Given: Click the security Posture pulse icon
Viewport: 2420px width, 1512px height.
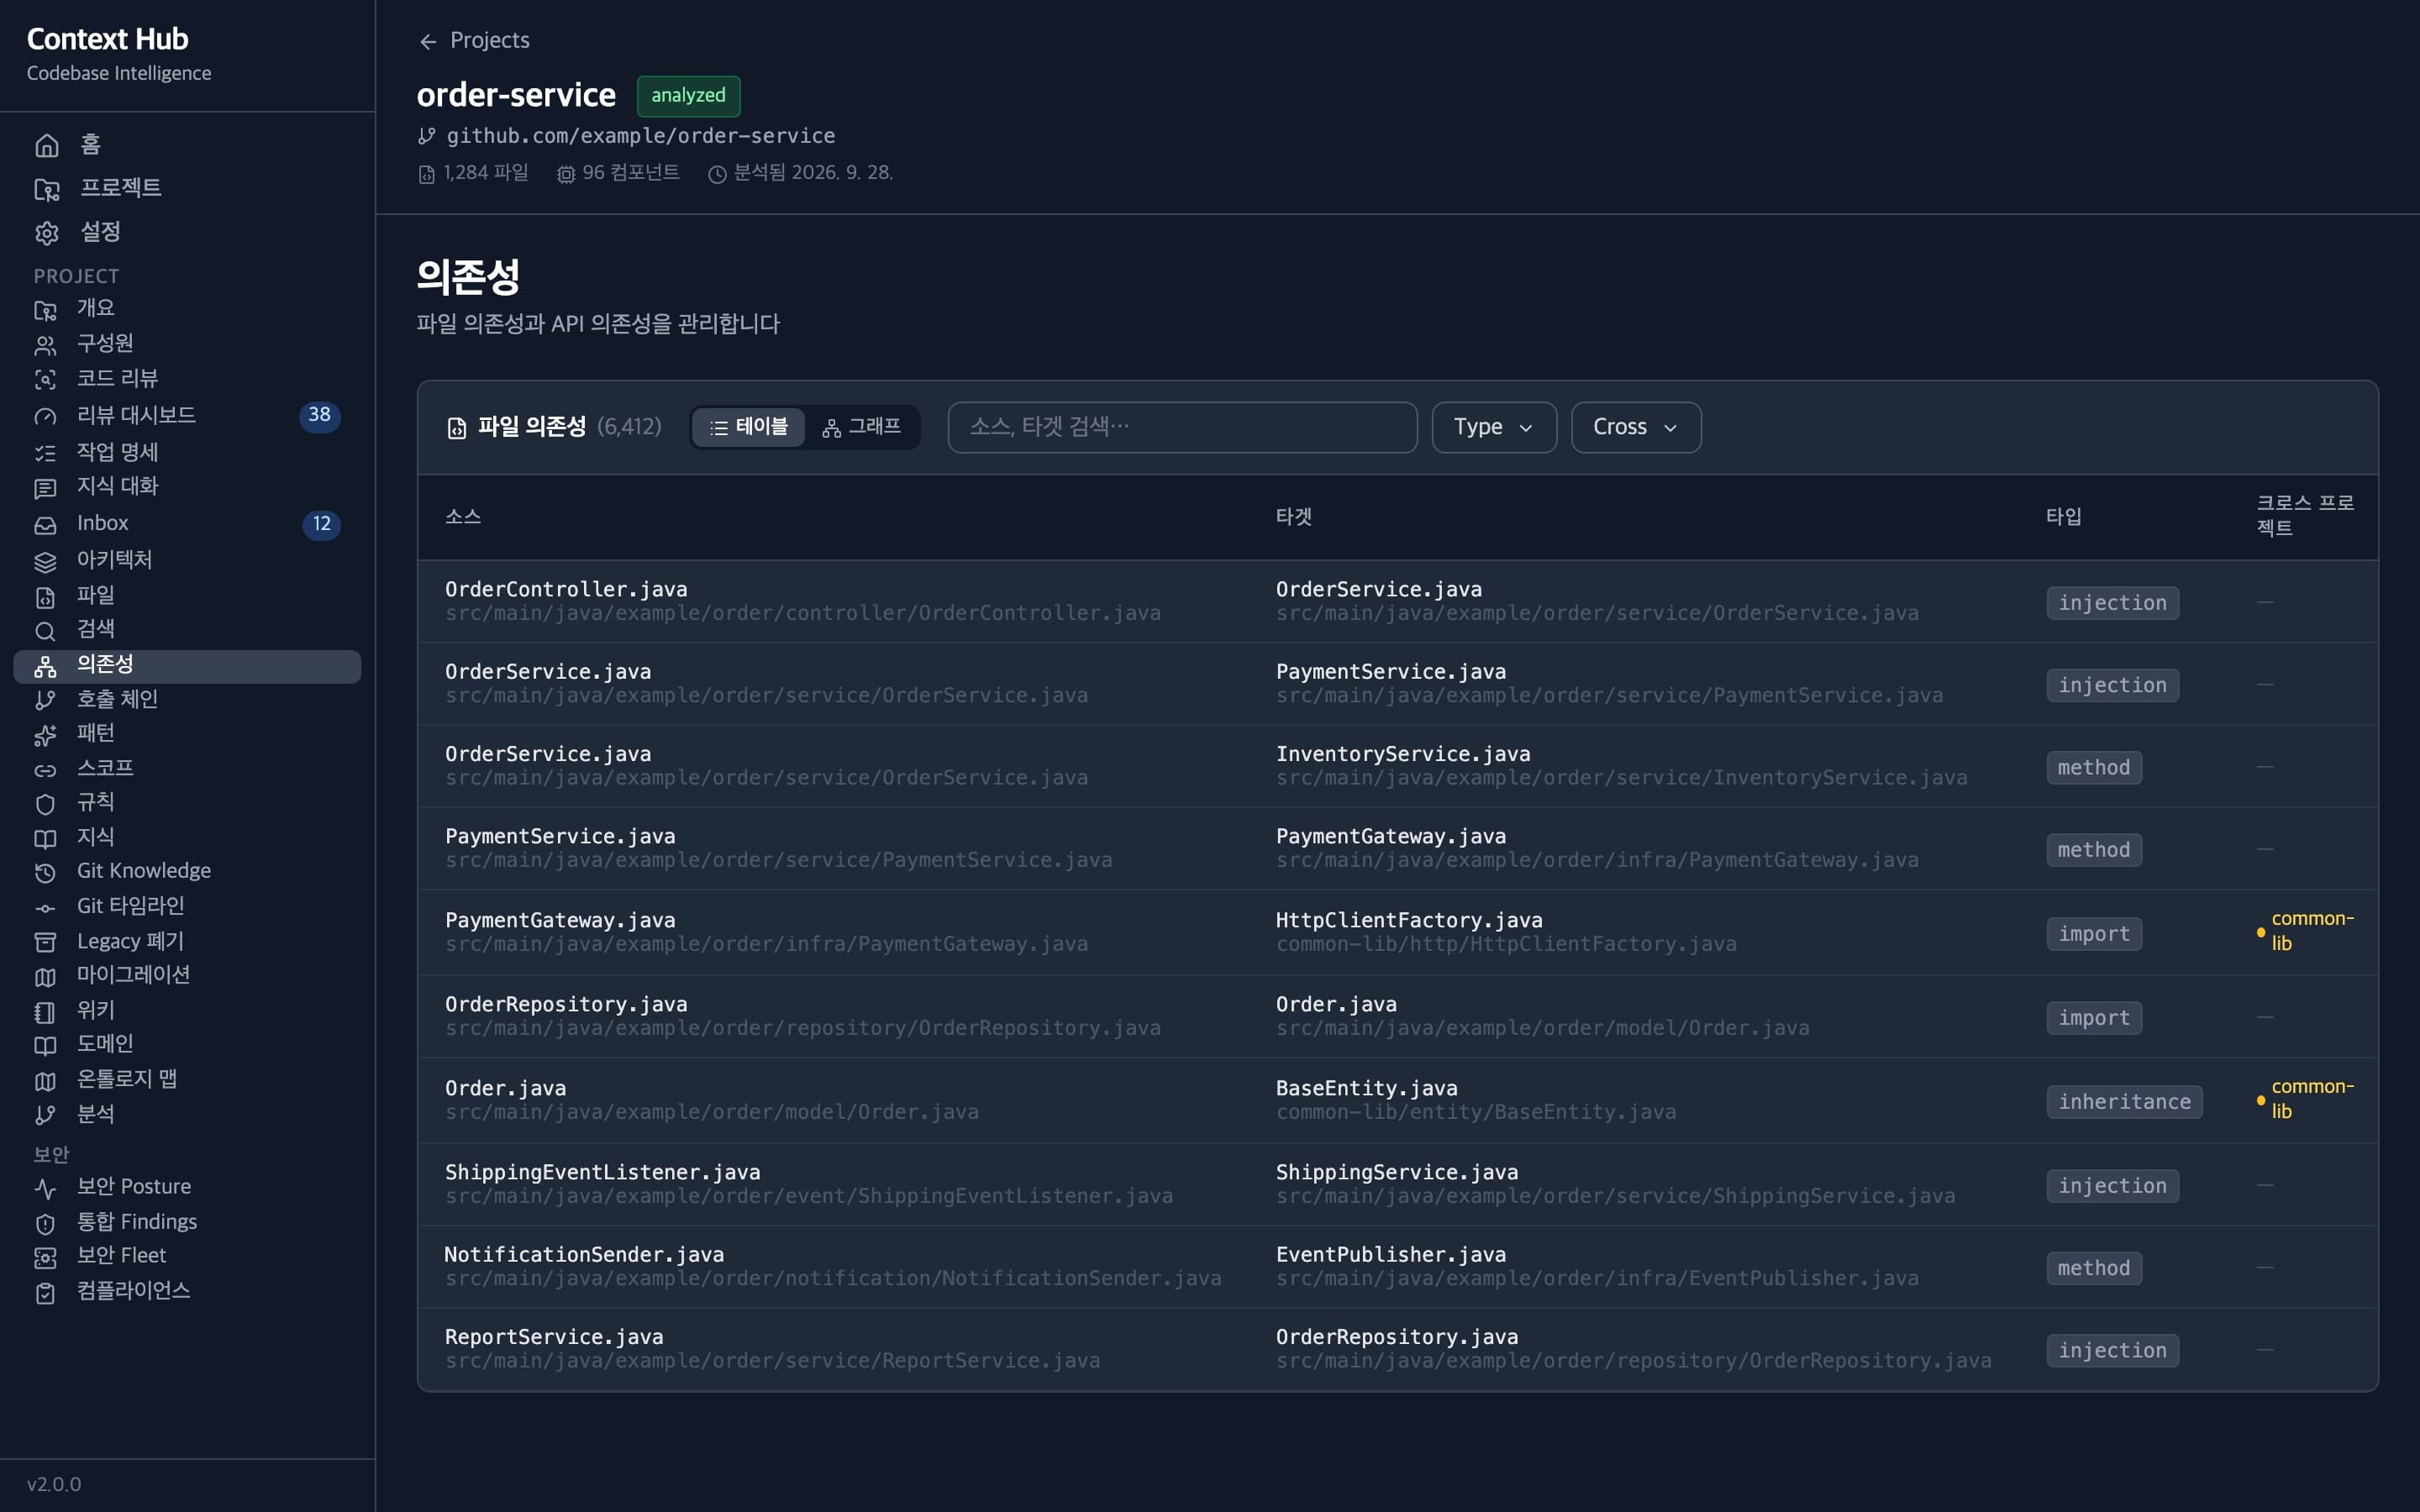Looking at the screenshot, I should pos(45,1188).
